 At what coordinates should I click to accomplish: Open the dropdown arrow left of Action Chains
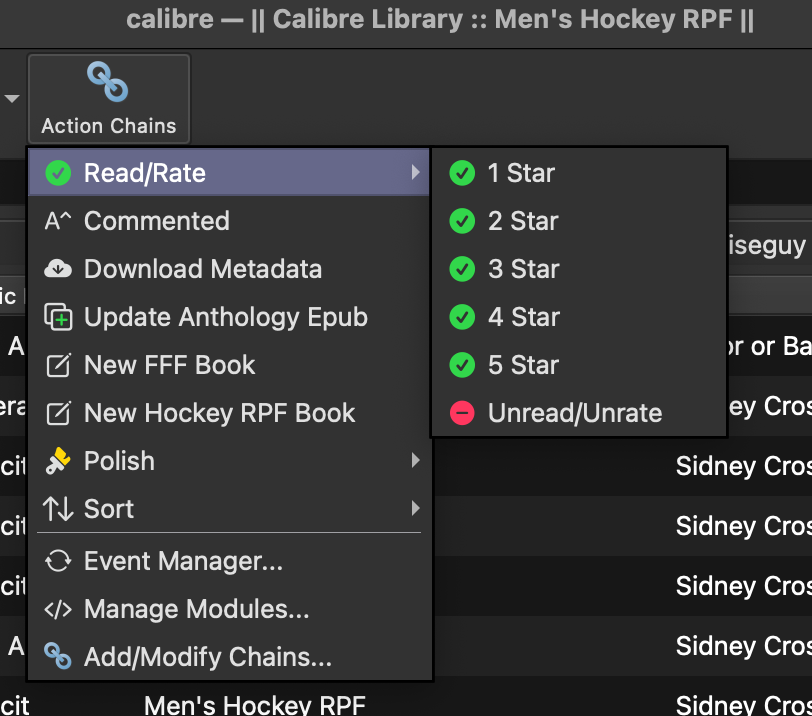coord(12,99)
